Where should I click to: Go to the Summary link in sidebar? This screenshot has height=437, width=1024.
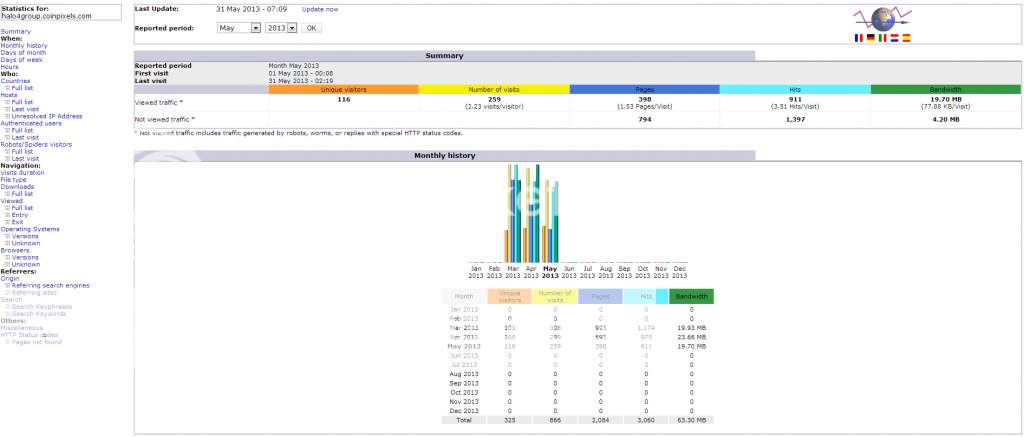click(x=15, y=31)
